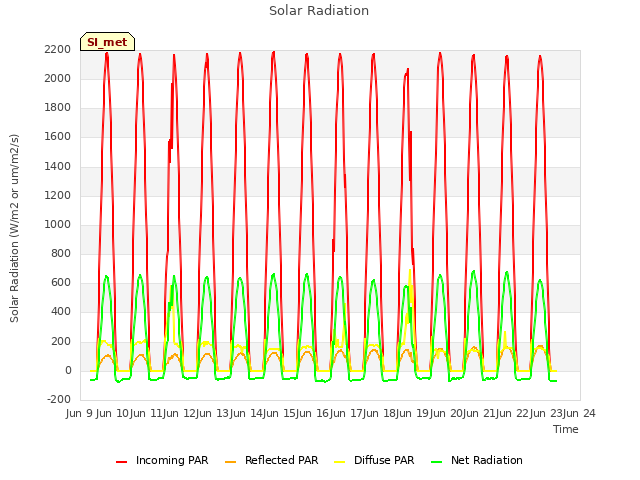Click the Jun 18 x-axis date label
640x480 pixels.
tap(381, 413)
